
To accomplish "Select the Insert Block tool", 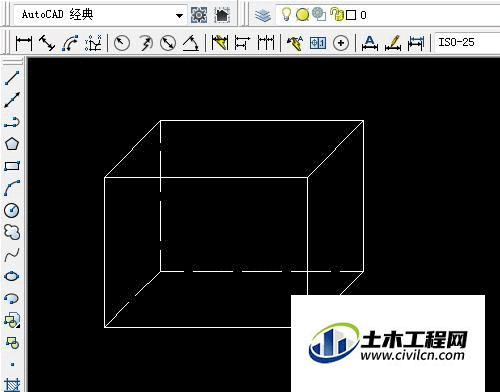I will (12, 320).
